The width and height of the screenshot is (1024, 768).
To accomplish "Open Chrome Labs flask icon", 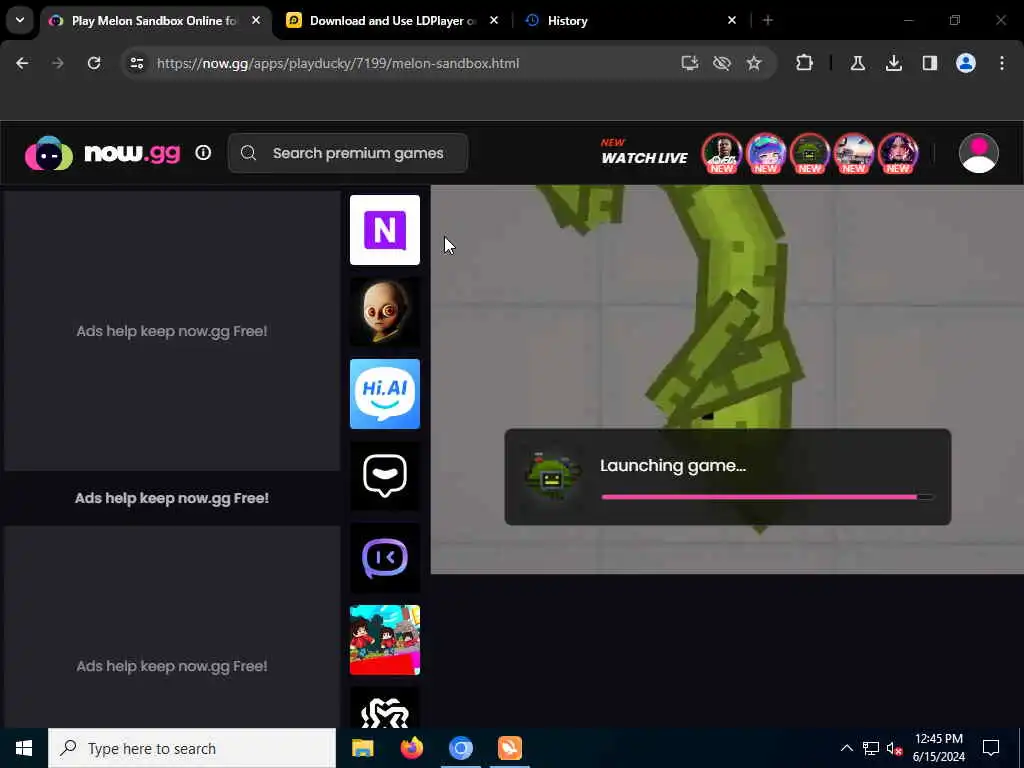I will coord(858,63).
